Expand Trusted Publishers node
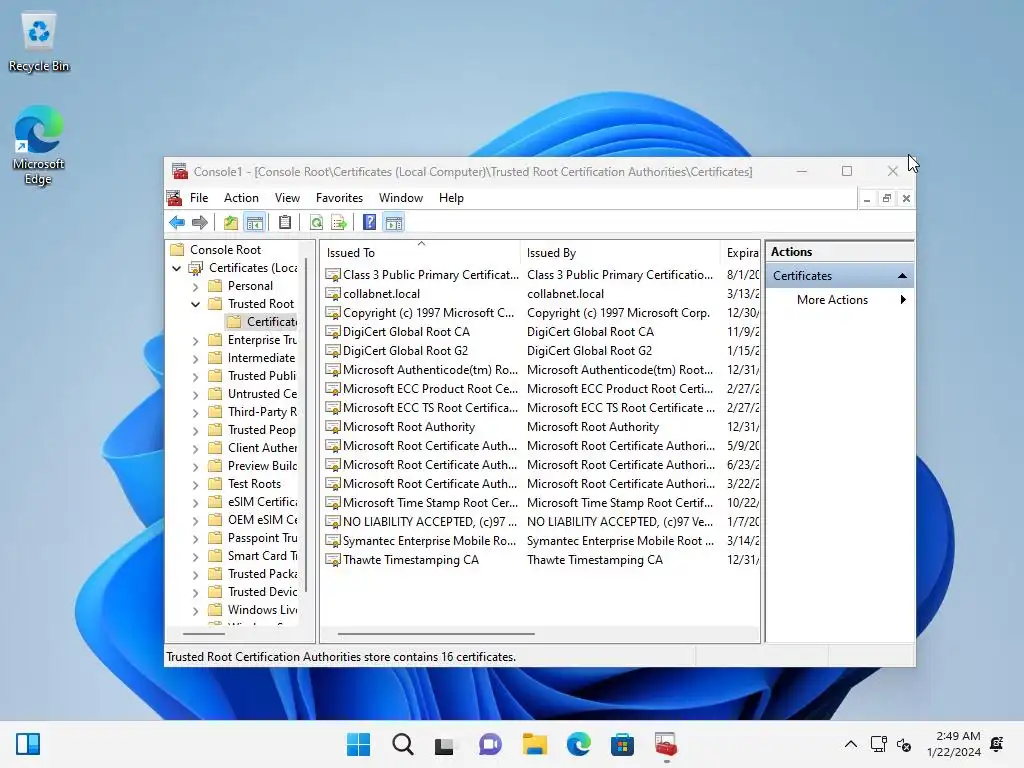This screenshot has width=1024, height=768. pos(195,376)
